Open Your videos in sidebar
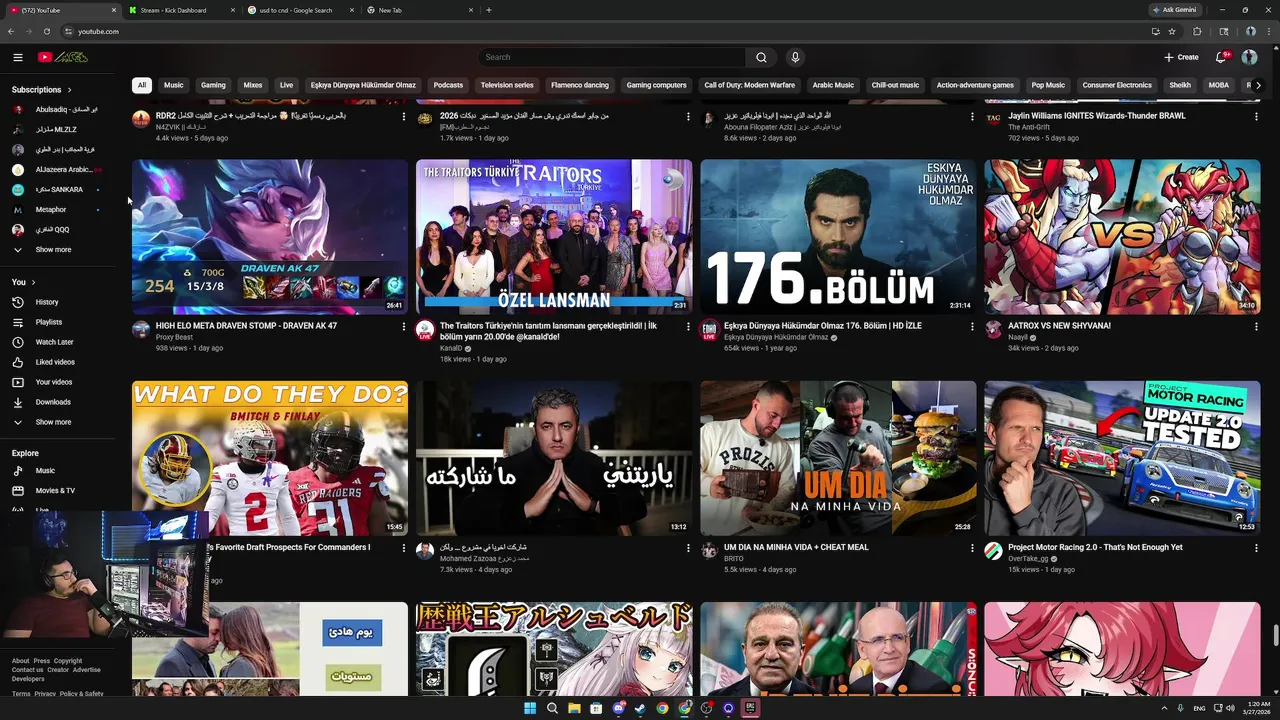This screenshot has width=1280, height=720. 55,382
